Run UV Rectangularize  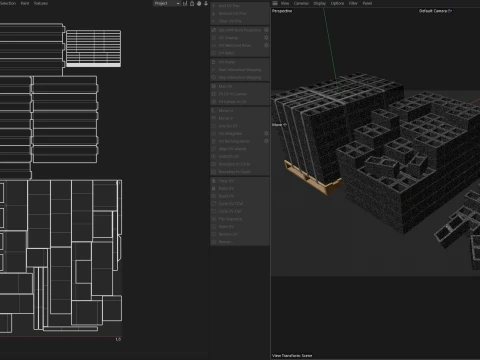[x=237, y=141]
